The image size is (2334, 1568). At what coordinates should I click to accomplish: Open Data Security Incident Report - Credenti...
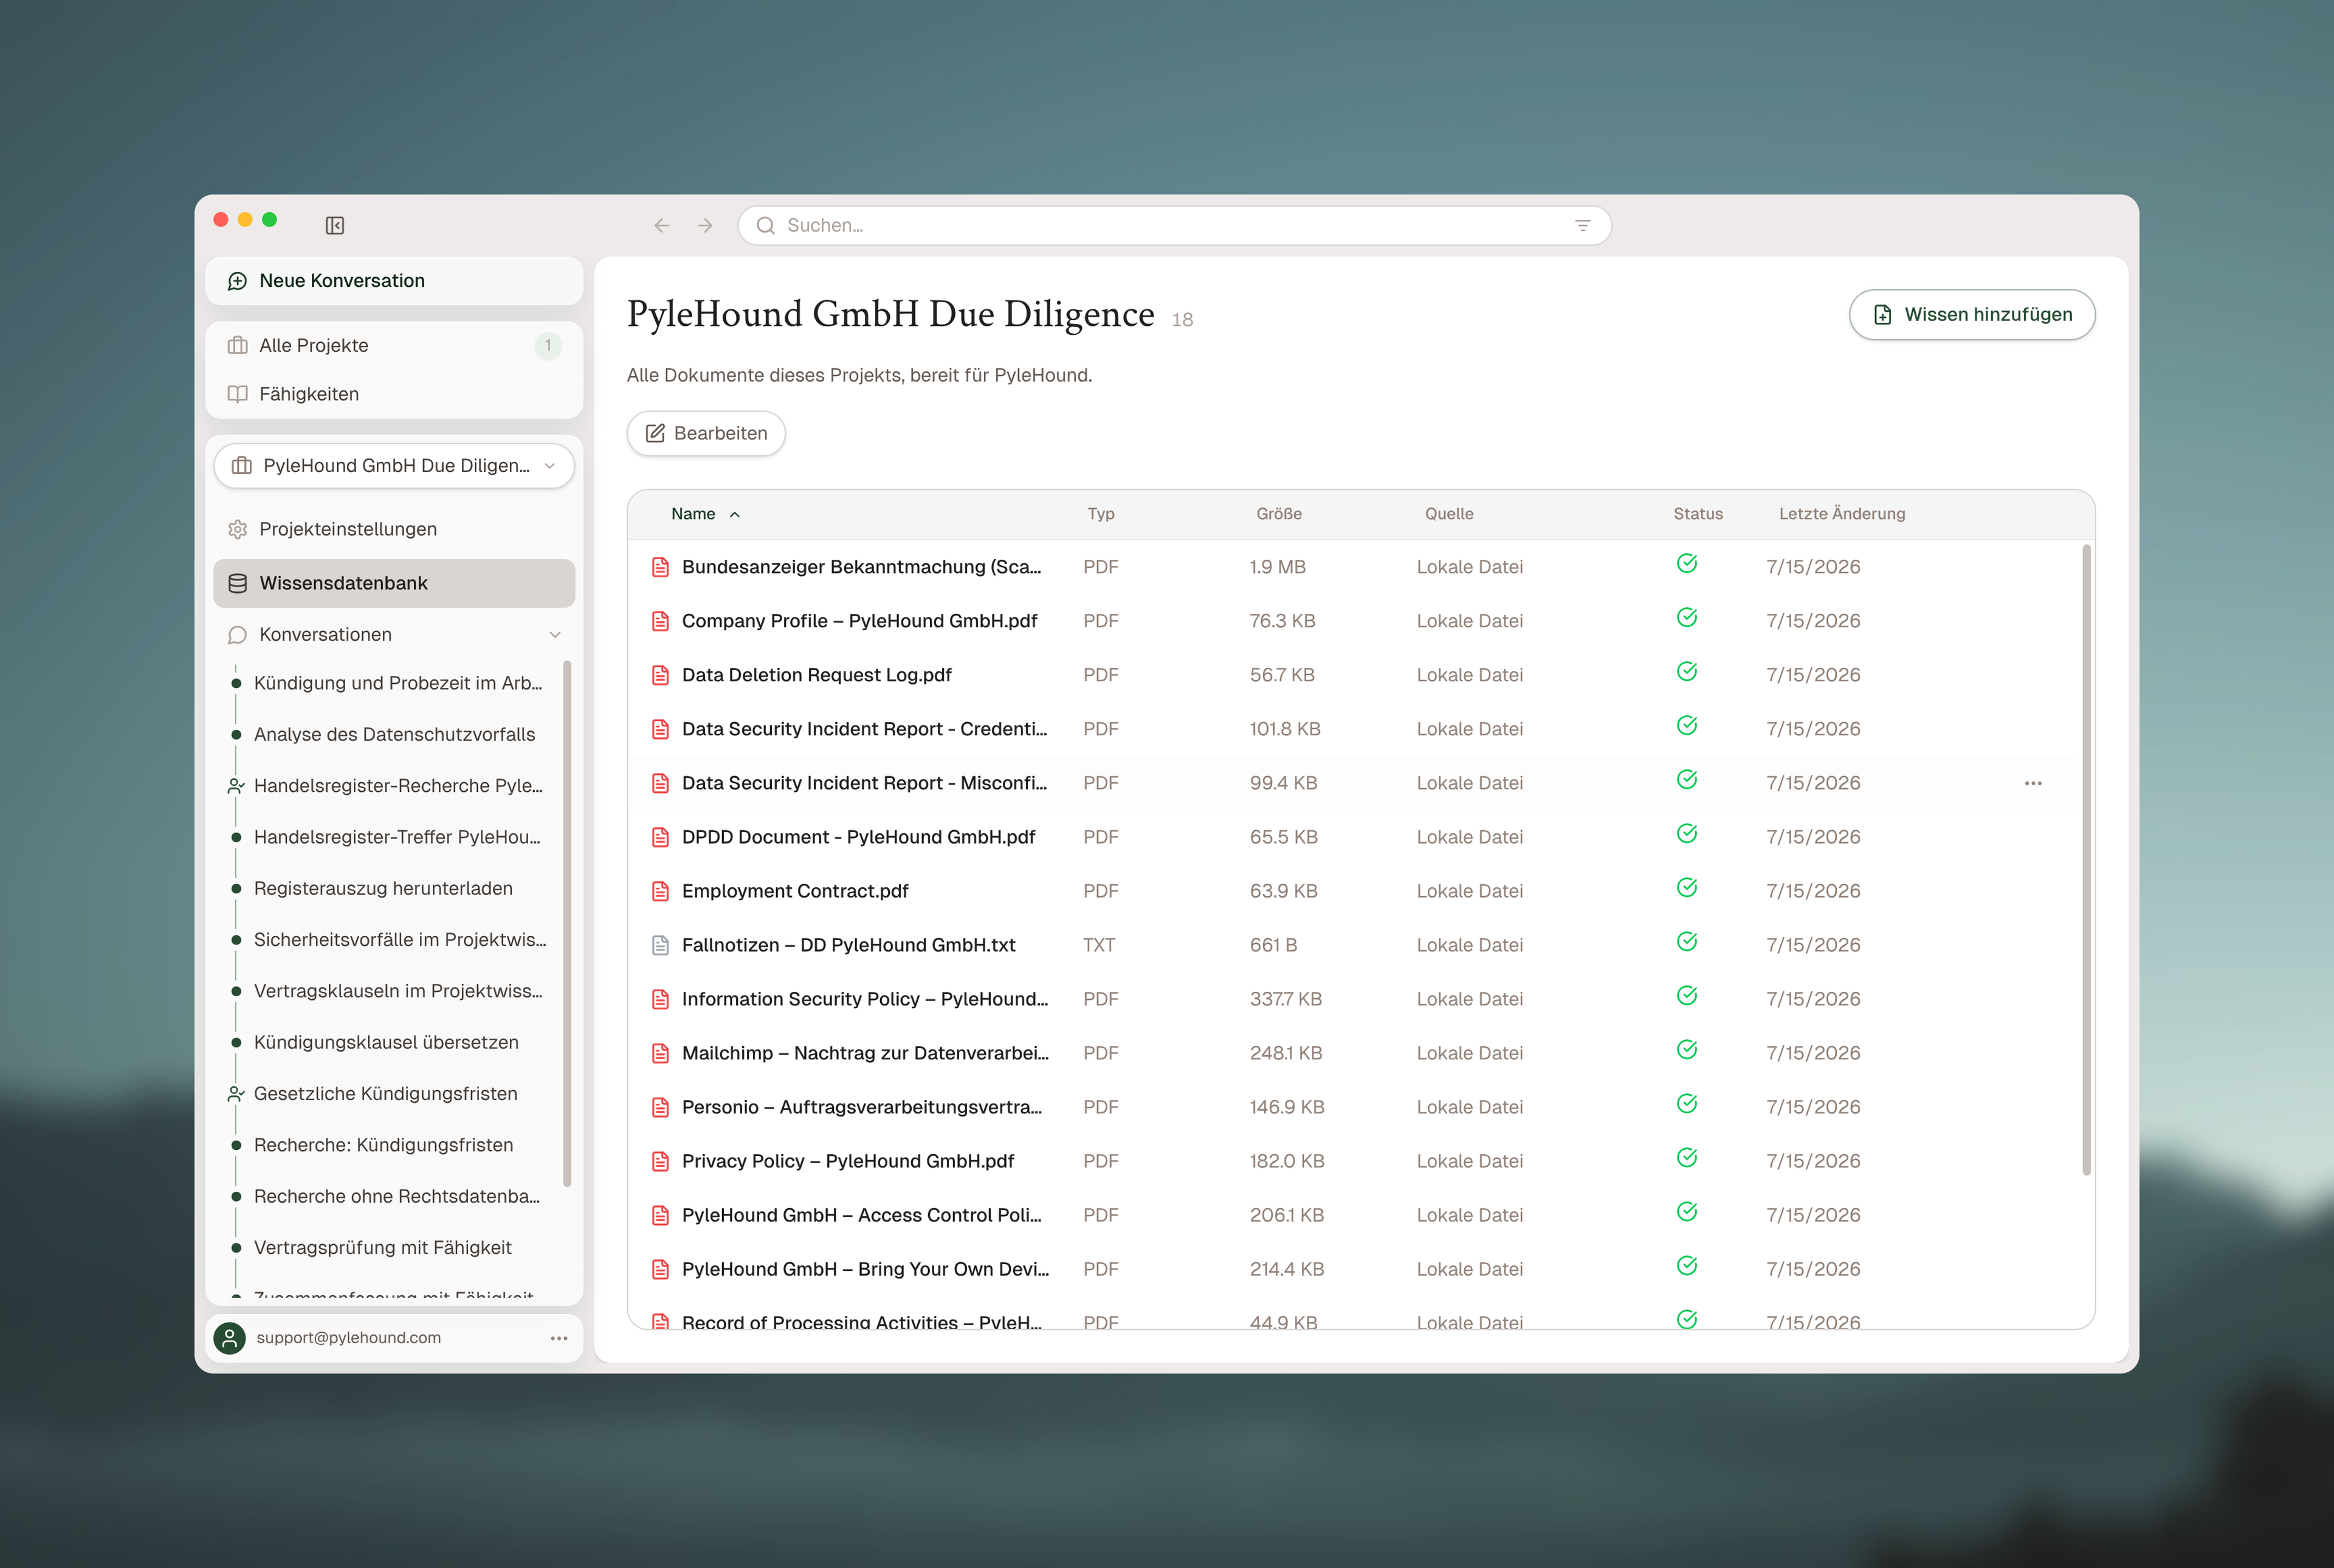(x=864, y=729)
